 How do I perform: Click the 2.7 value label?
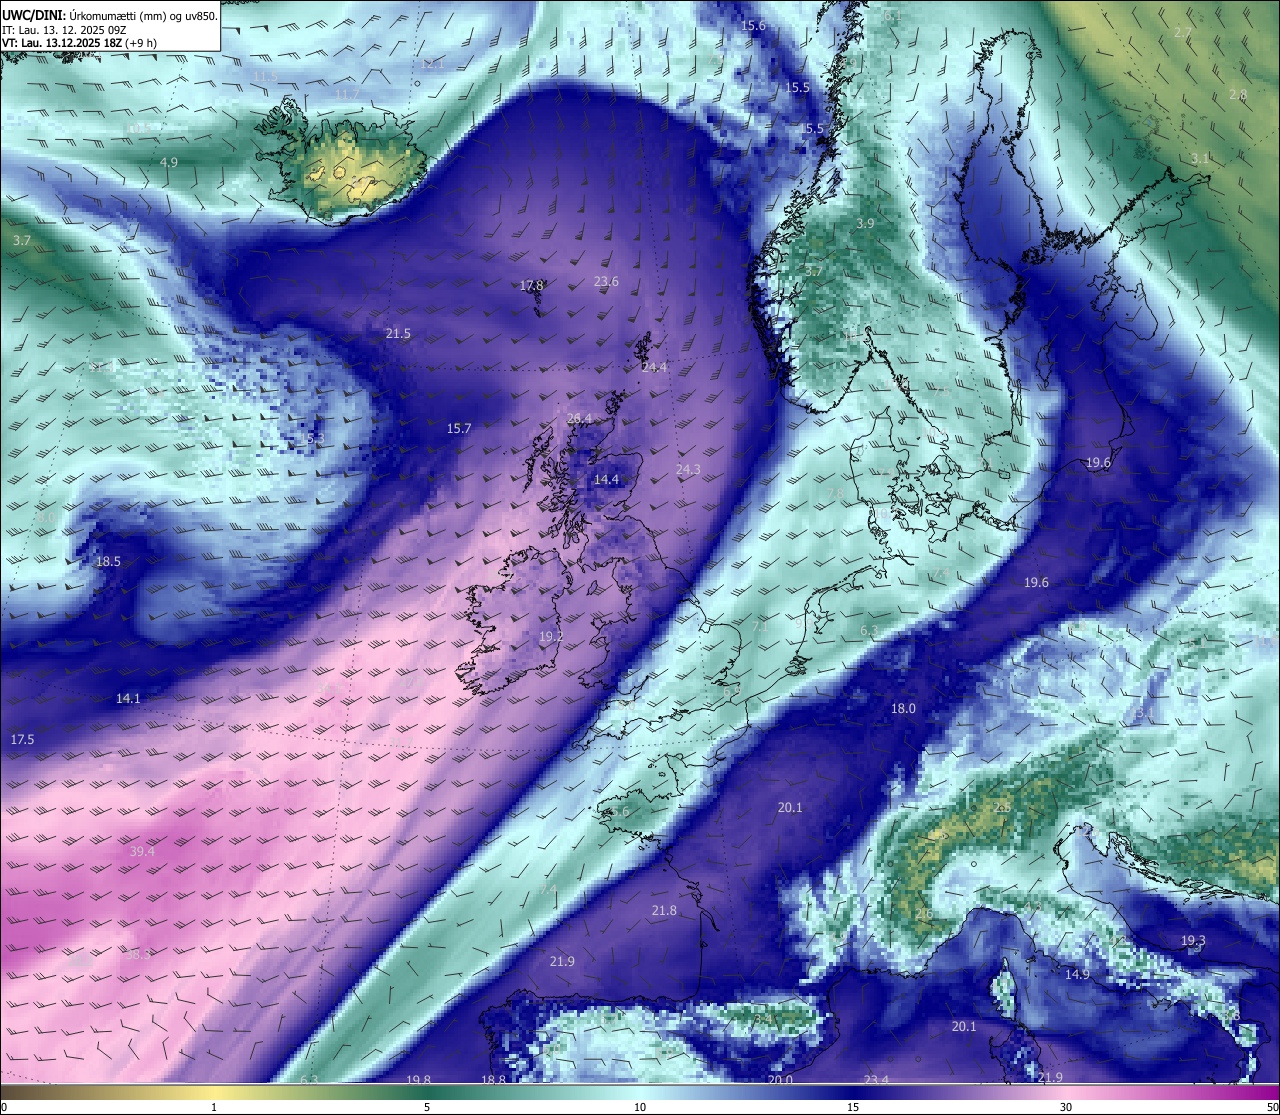pyautogui.click(x=1183, y=33)
